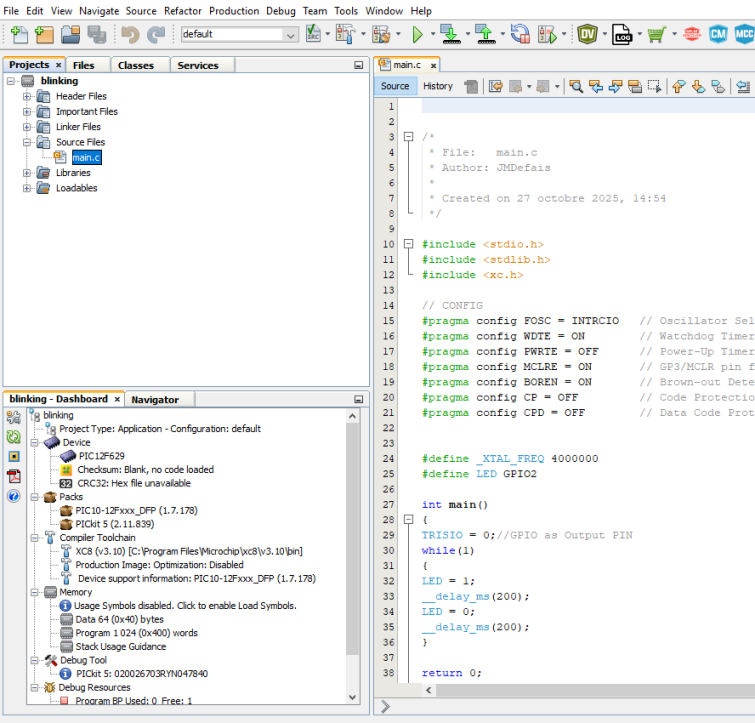Image resolution: width=755 pixels, height=723 pixels.
Task: Switch editor to History view
Action: (438, 86)
